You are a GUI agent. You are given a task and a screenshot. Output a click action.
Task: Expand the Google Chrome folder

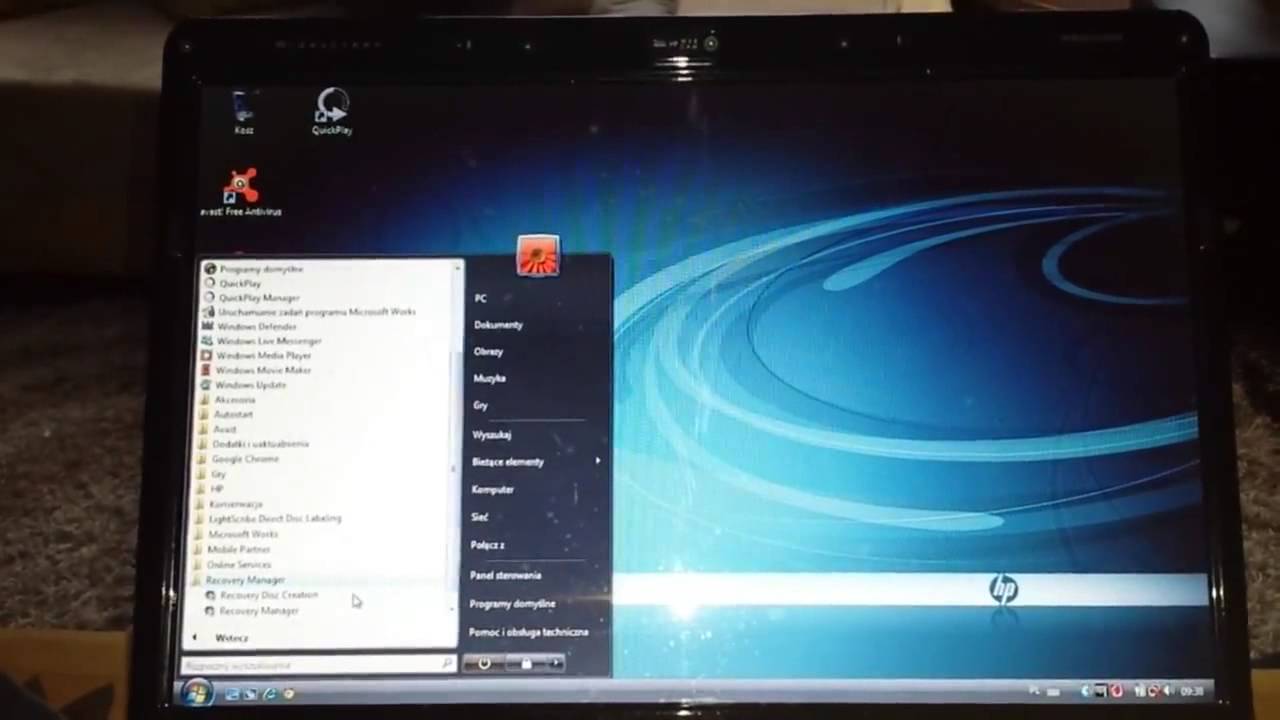[239, 459]
